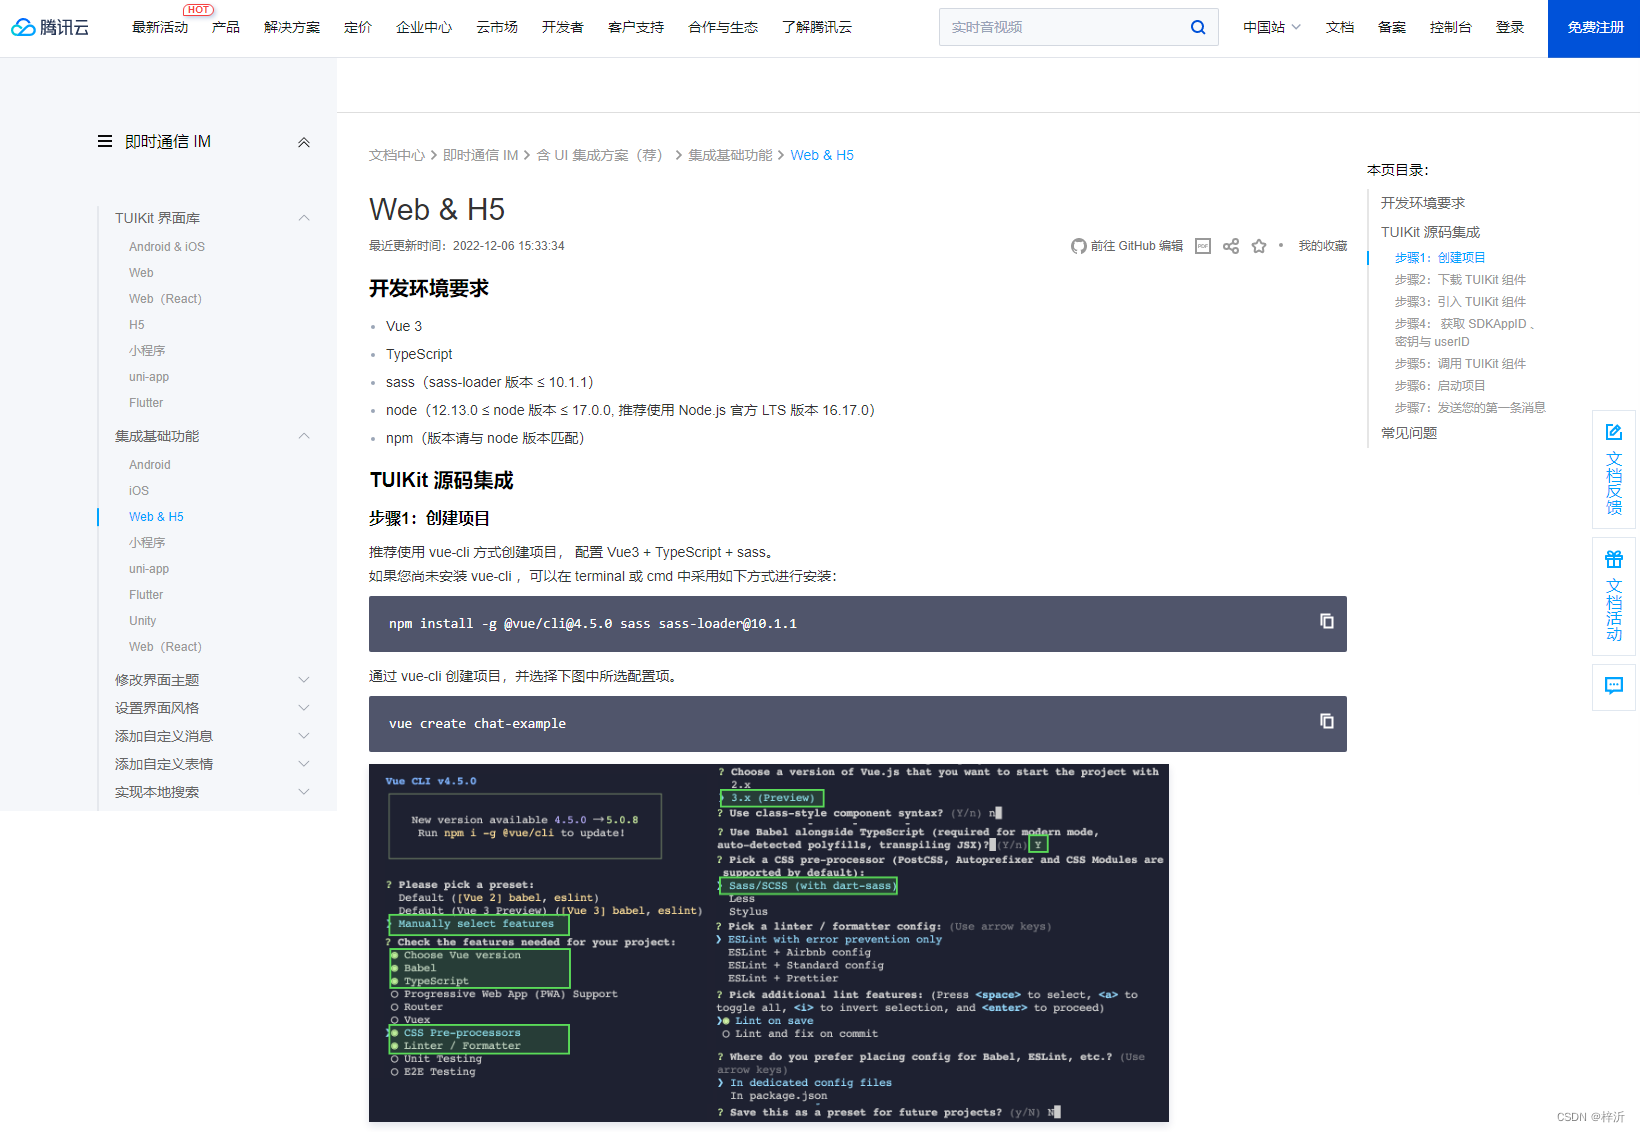Viewport: 1640px width, 1132px height.
Task: Open the hamburger menu beside 即时通信 IM
Action: (104, 142)
